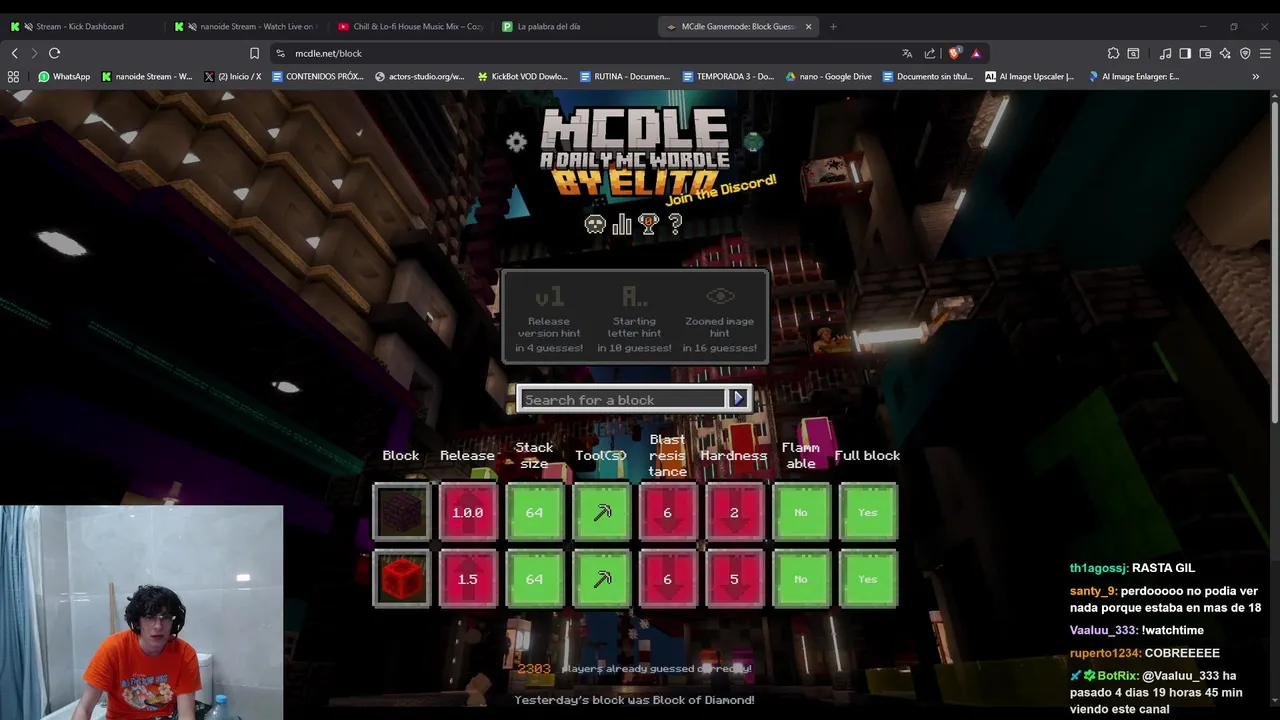Toggle the browser sidebar panel
The image size is (1280, 720).
tap(1185, 53)
